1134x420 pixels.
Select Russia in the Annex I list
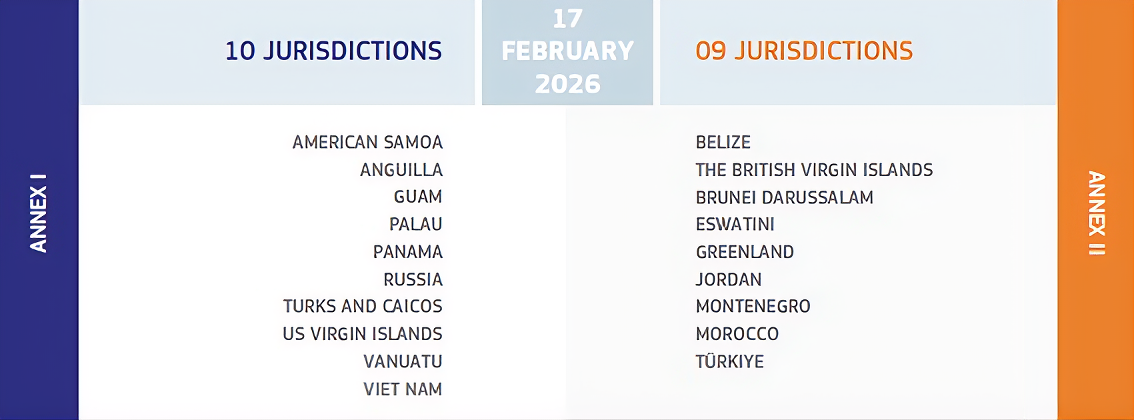pos(413,279)
